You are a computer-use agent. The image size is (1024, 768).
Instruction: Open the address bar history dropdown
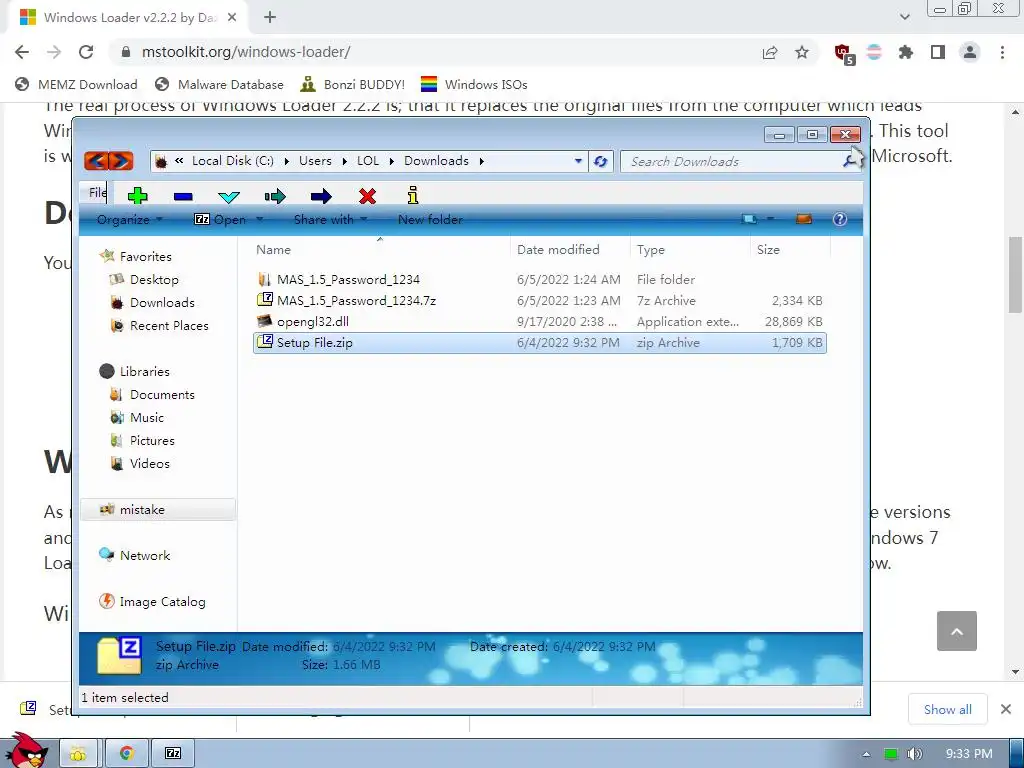click(578, 161)
